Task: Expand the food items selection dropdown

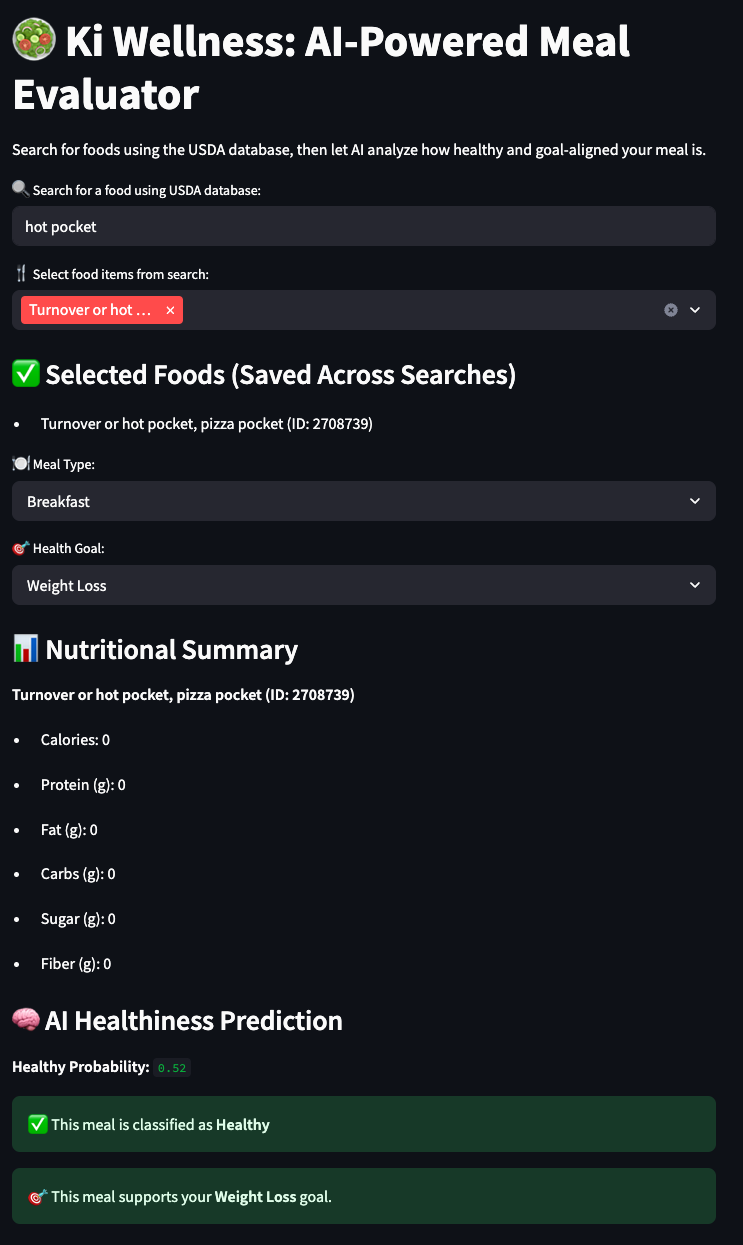Action: tap(694, 310)
